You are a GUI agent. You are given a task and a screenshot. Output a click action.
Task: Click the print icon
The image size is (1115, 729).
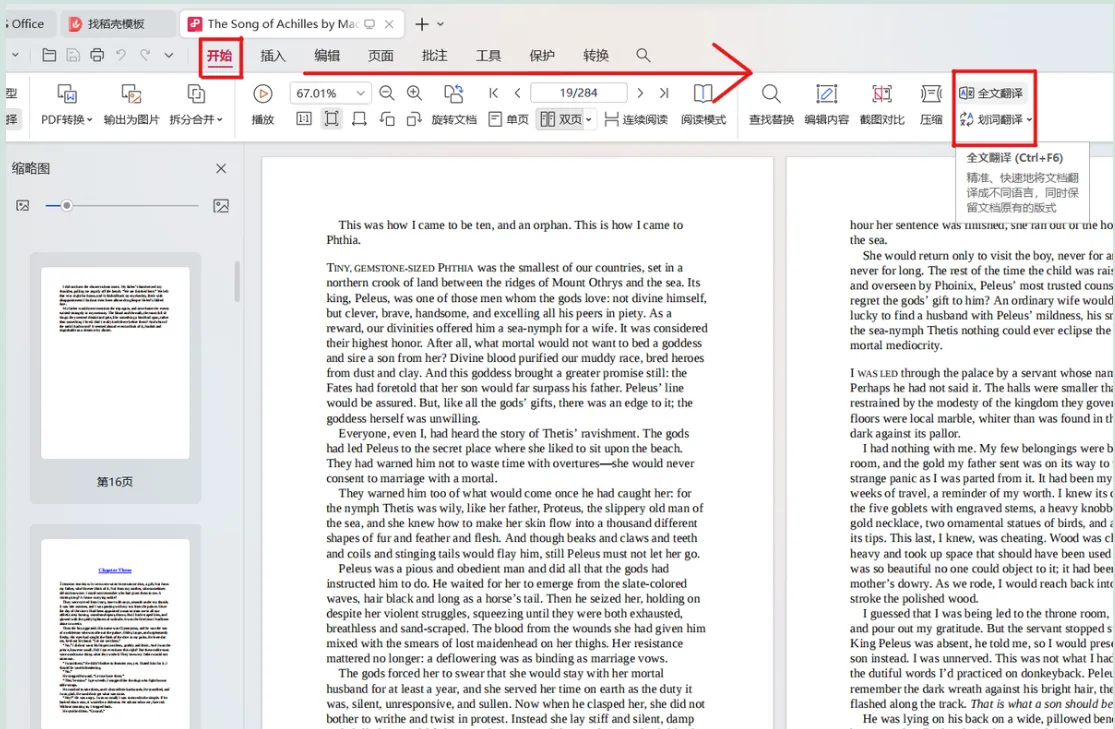pyautogui.click(x=97, y=55)
